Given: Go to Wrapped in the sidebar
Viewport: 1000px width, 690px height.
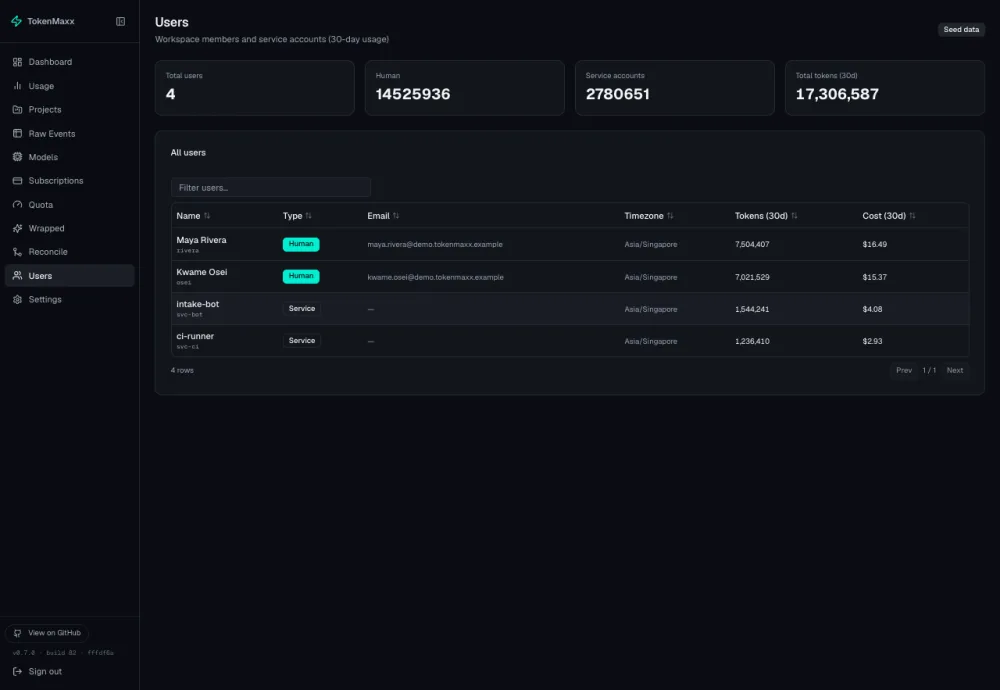Looking at the screenshot, I should (70, 228).
